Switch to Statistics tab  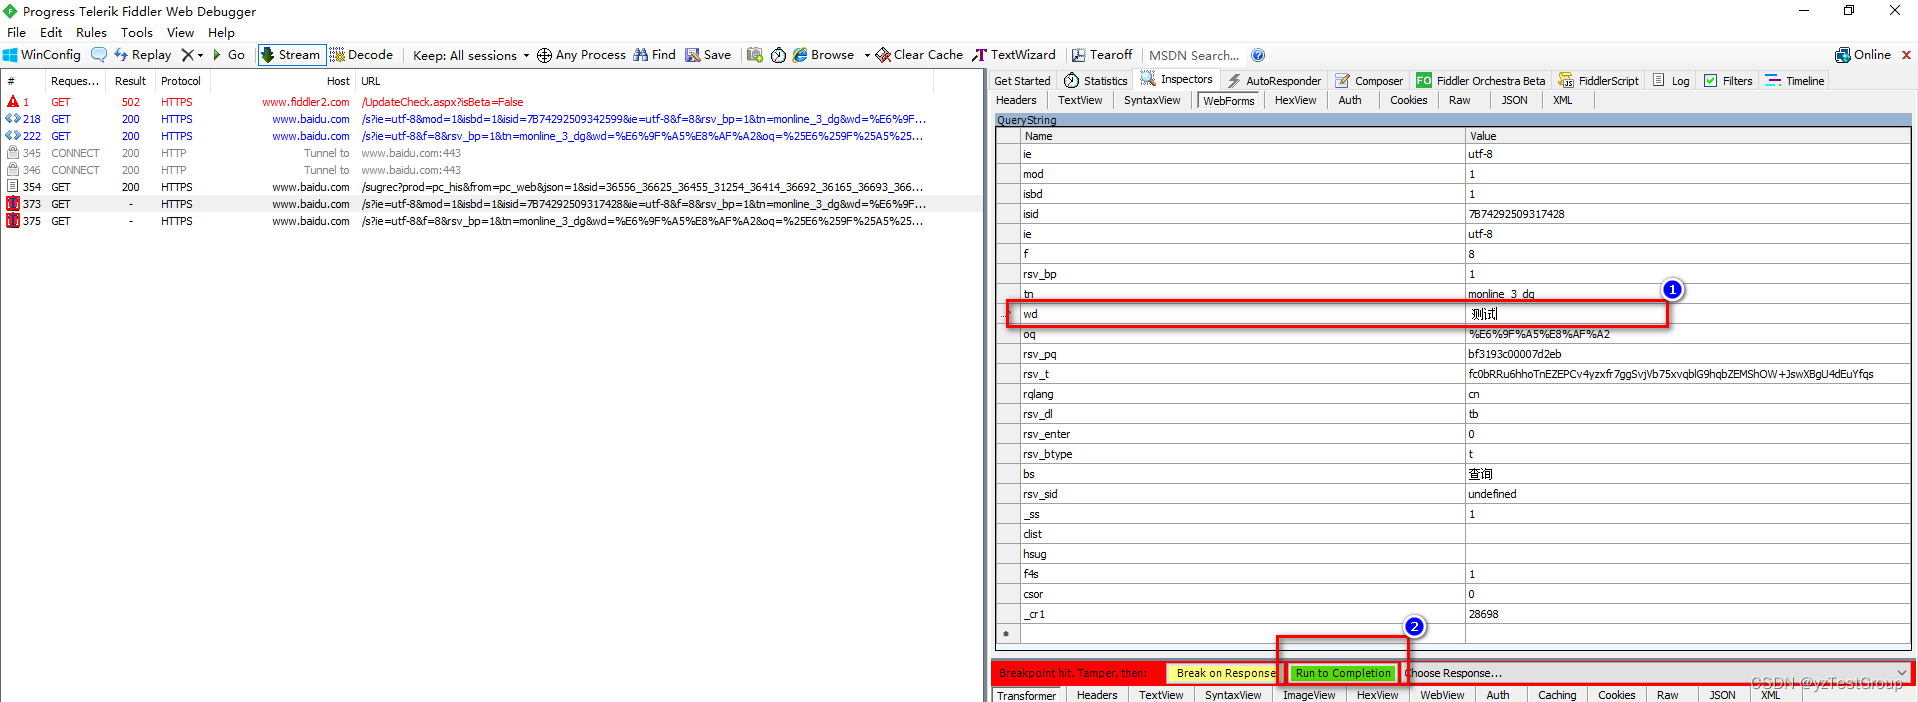[1096, 81]
